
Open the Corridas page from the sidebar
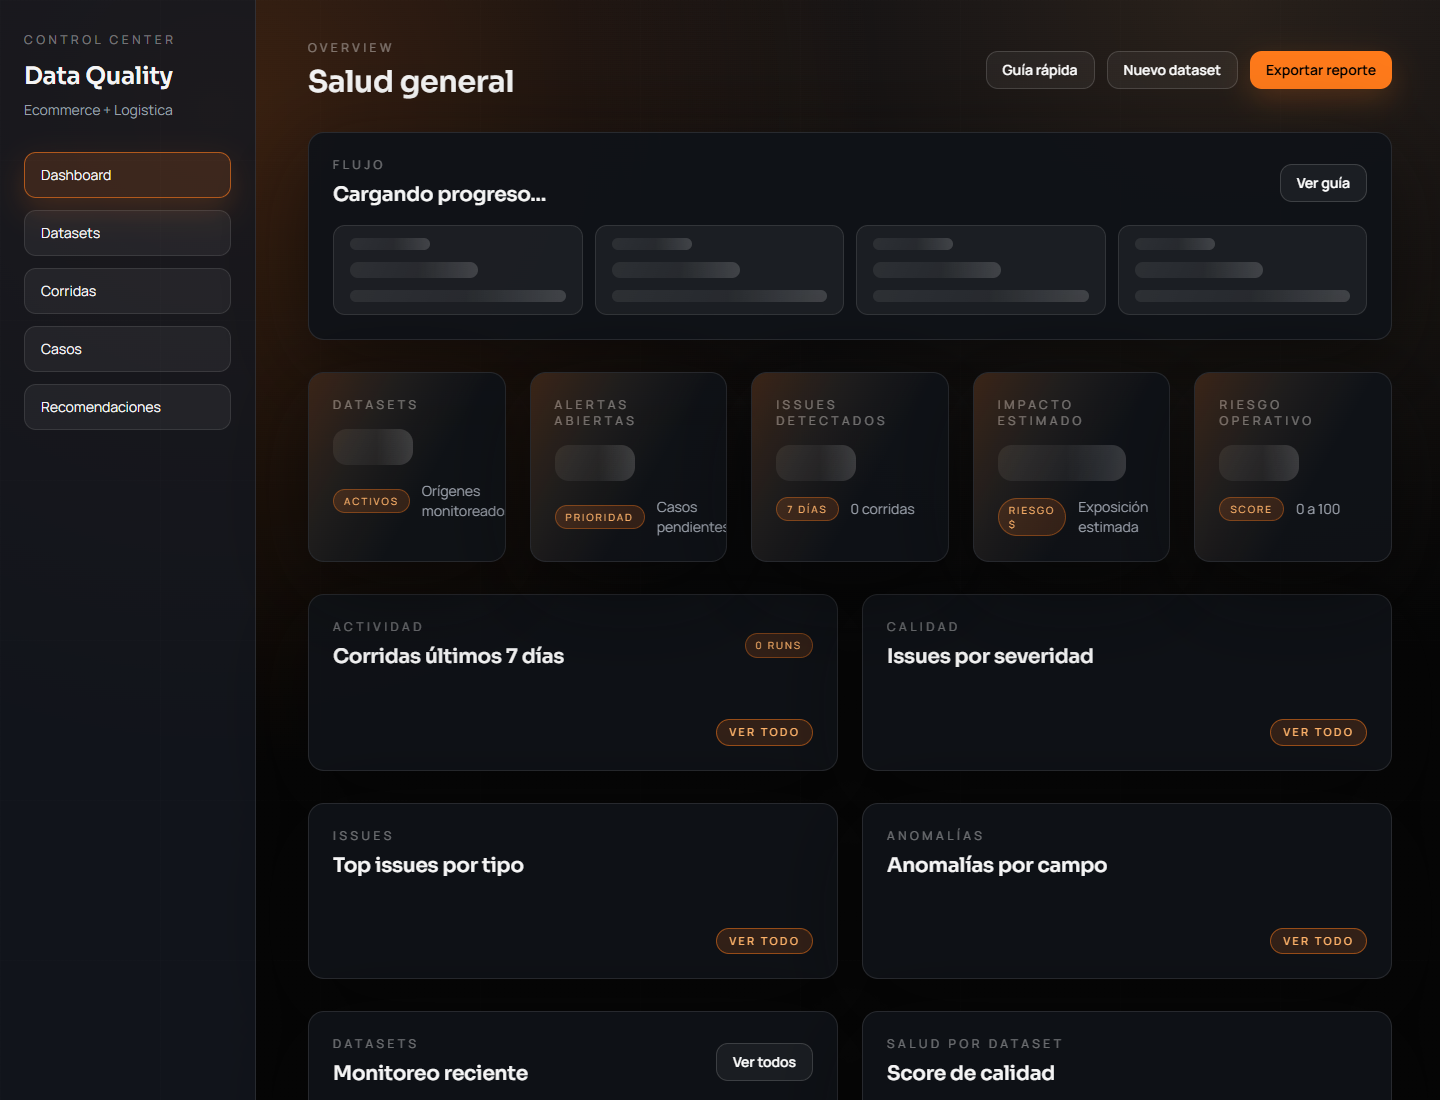127,291
